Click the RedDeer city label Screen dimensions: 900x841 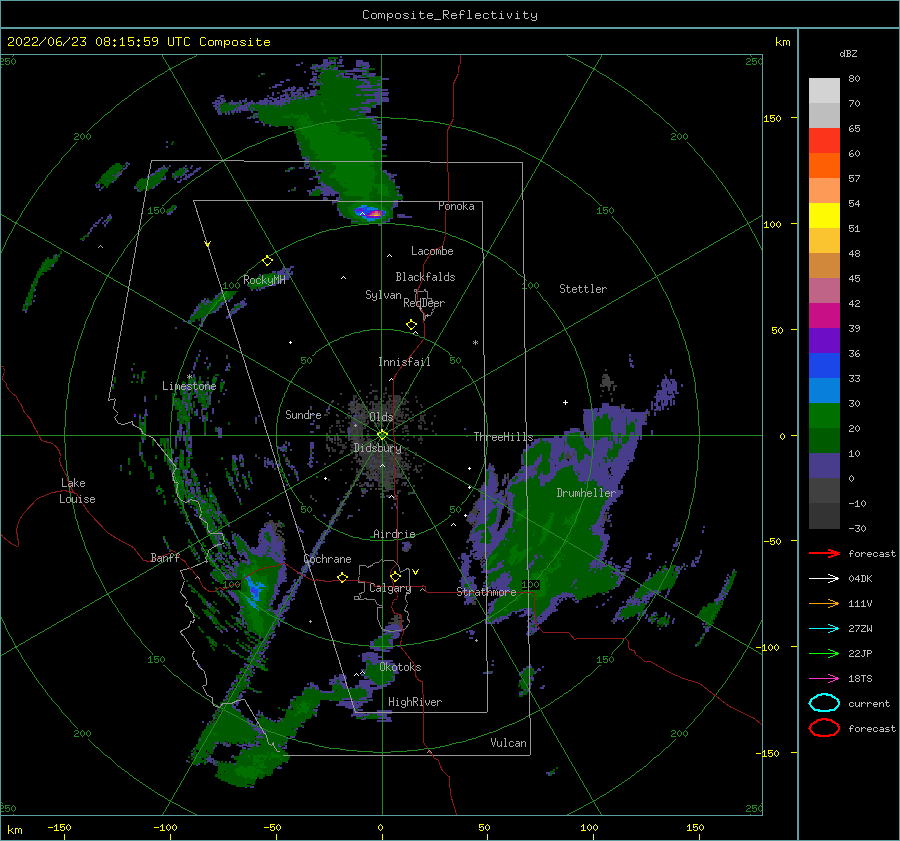tap(424, 303)
